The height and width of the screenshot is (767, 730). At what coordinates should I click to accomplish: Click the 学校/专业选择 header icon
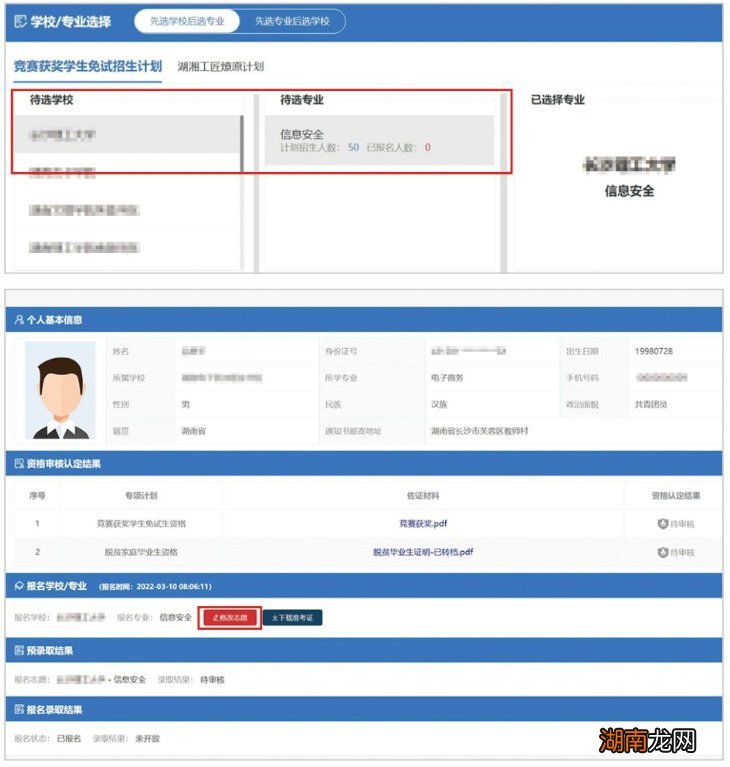click(20, 22)
